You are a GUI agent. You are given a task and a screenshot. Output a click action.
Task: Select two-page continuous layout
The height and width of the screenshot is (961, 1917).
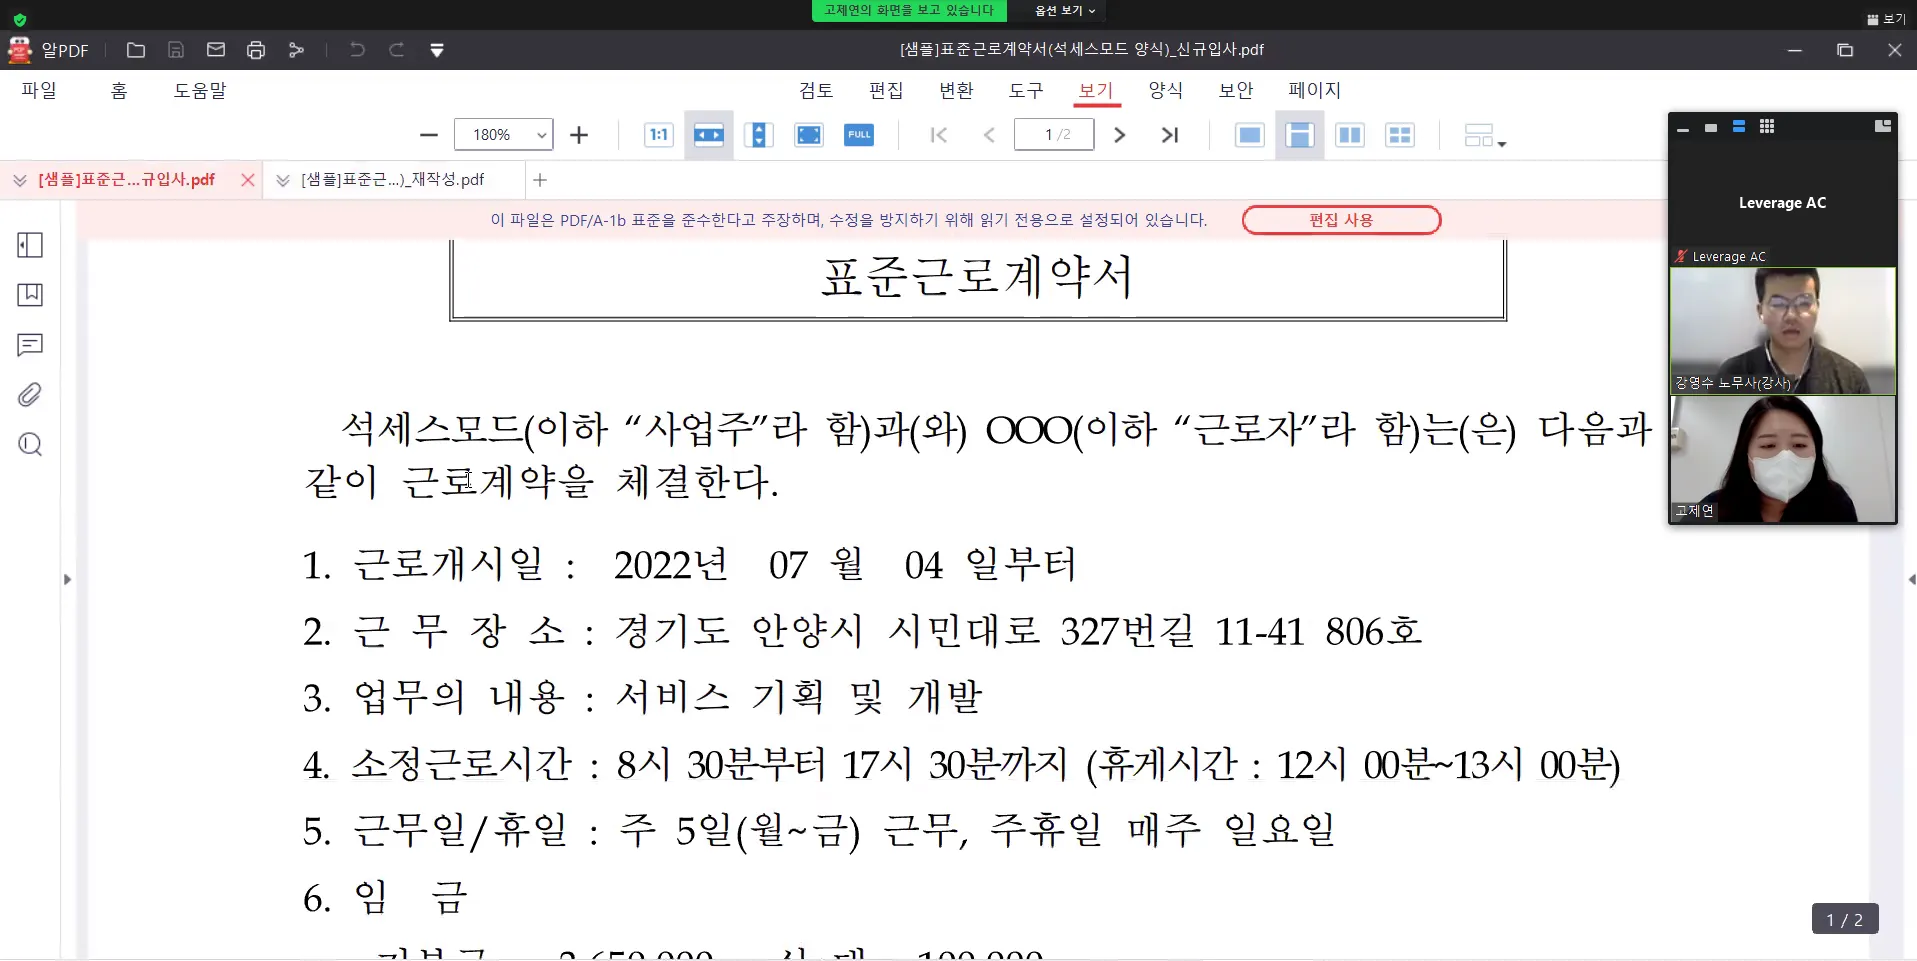[1400, 135]
